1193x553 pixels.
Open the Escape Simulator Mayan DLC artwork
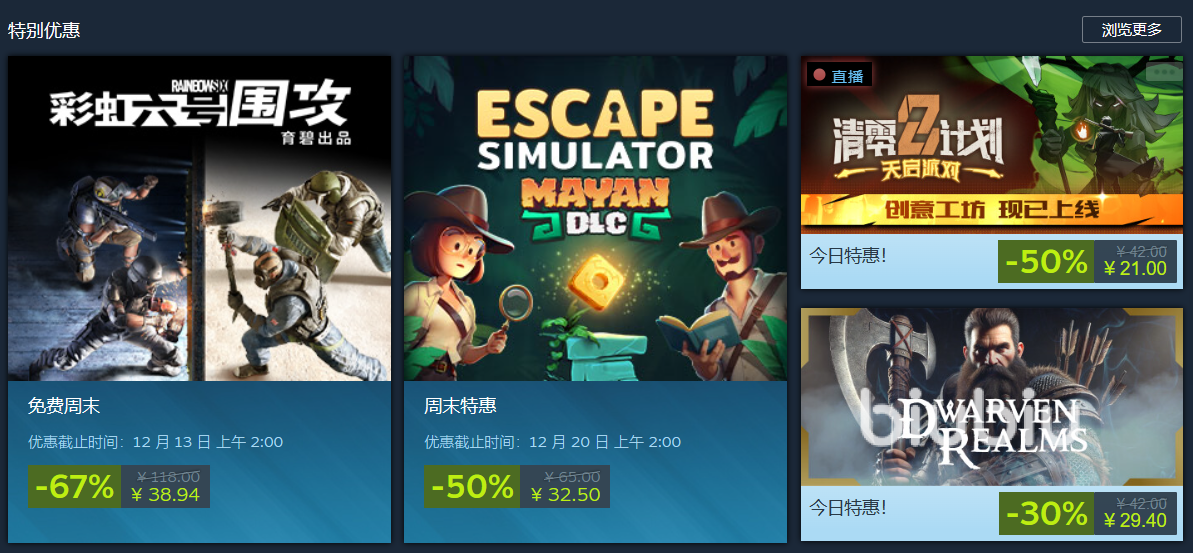pyautogui.click(x=595, y=218)
